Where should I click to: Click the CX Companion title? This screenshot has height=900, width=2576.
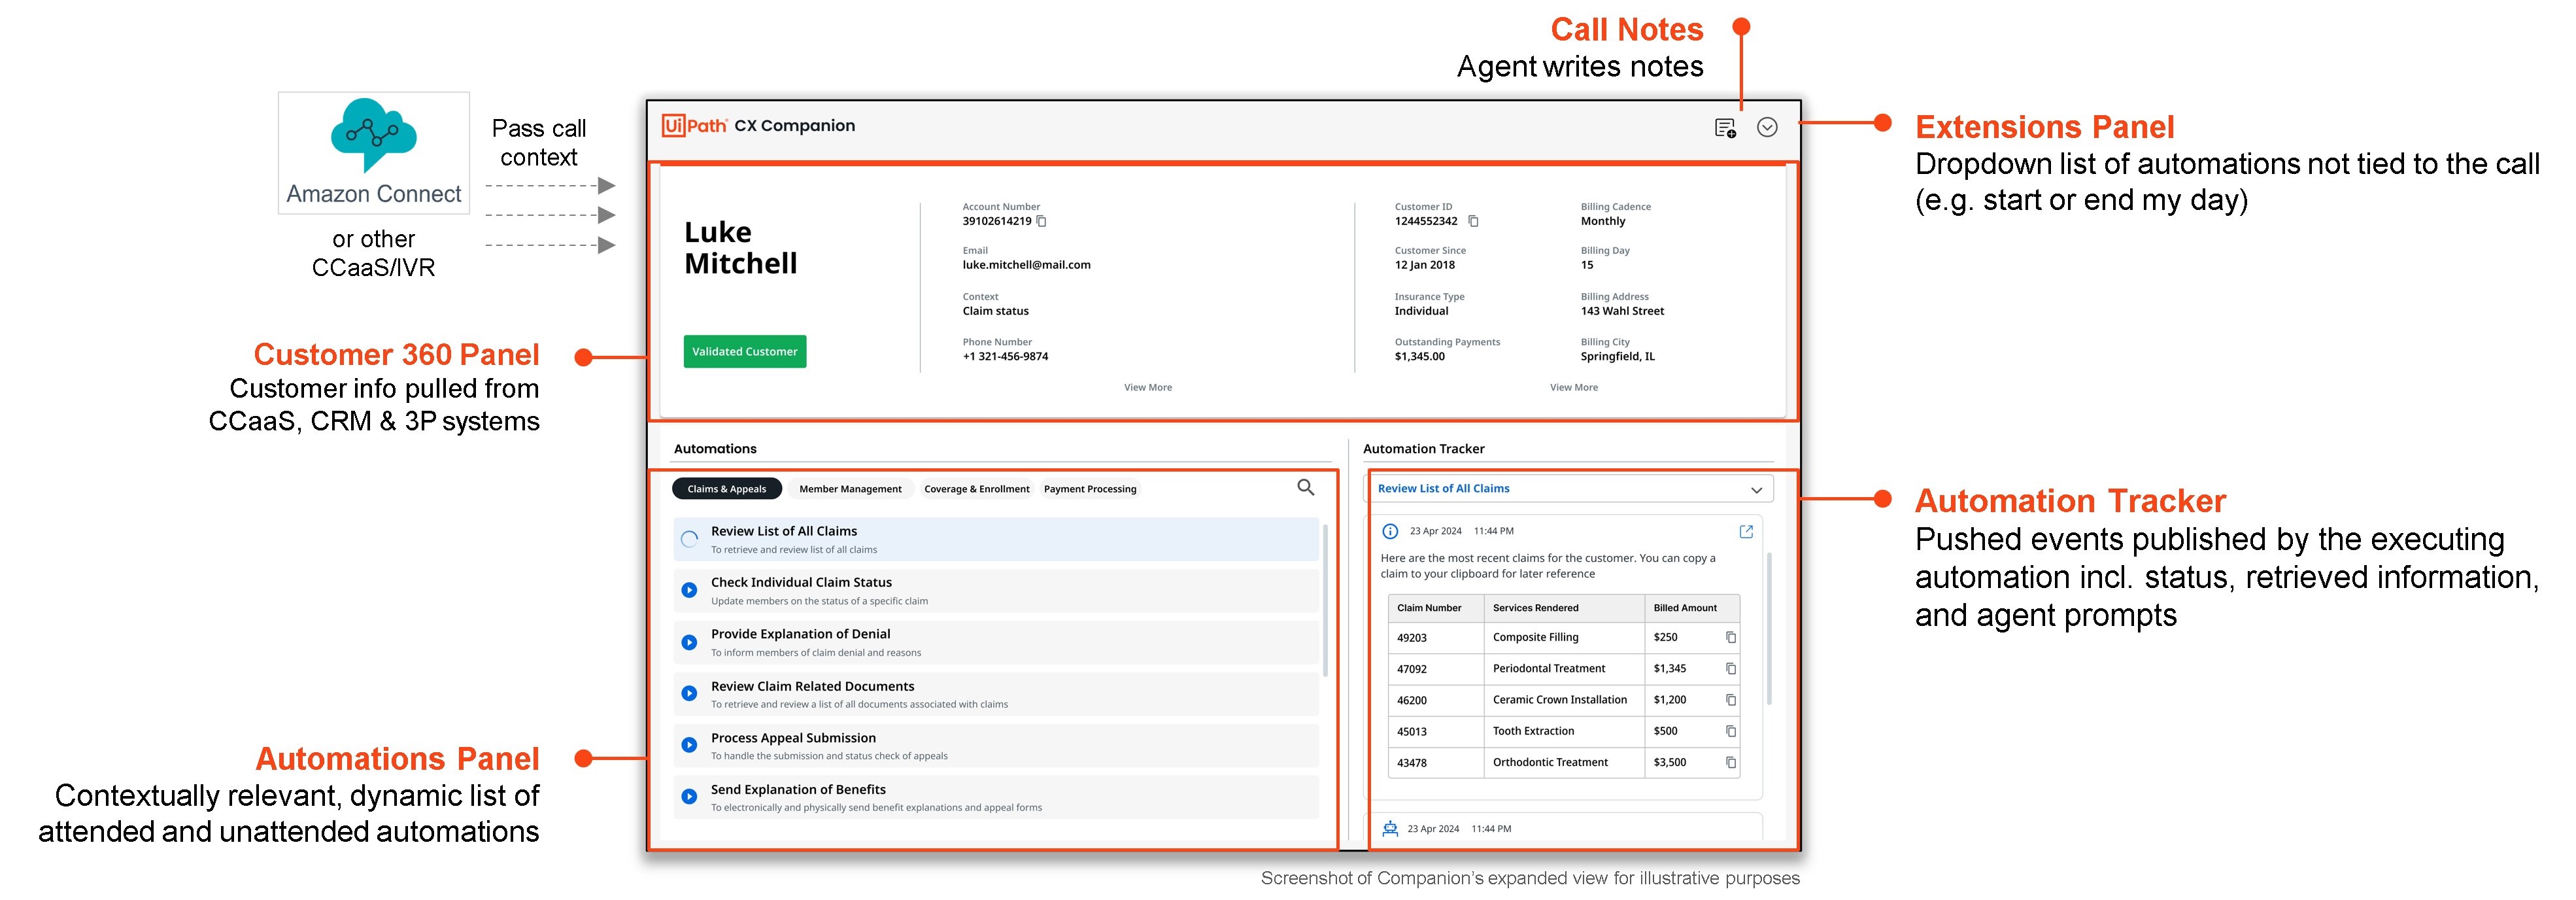pyautogui.click(x=794, y=126)
